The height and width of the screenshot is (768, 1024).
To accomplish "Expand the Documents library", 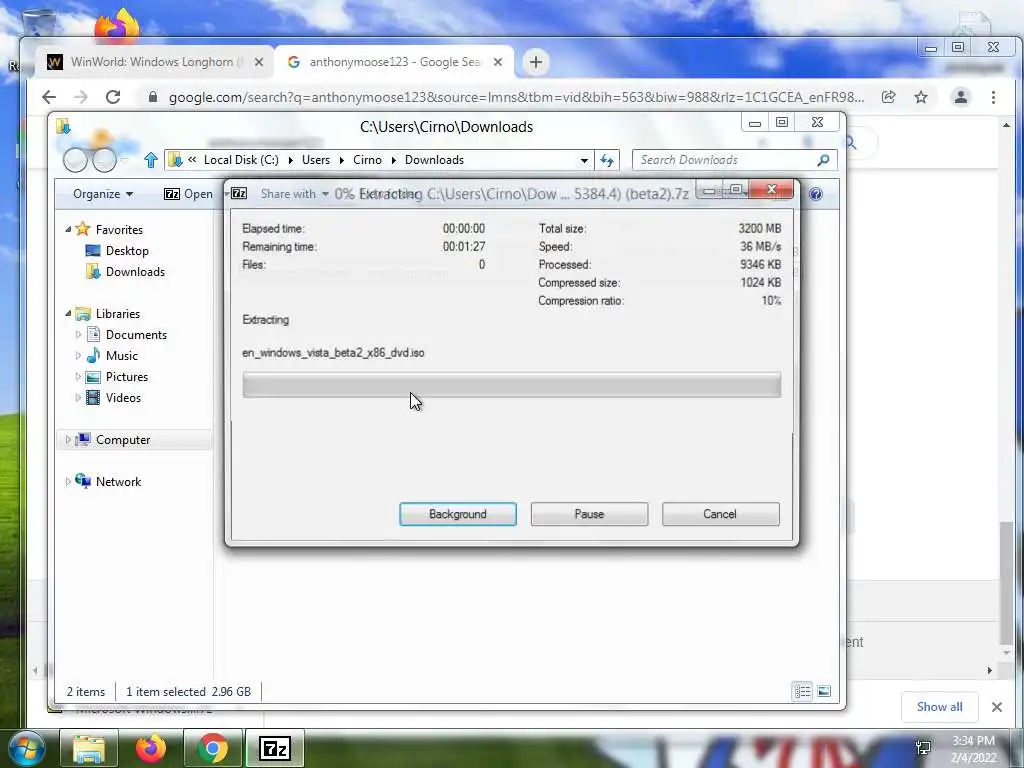I will coord(78,334).
